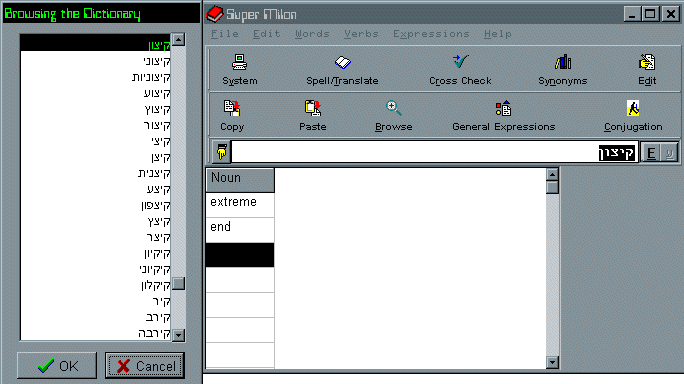Click the Paste clipboard icon
The width and height of the screenshot is (684, 384).
point(313,108)
